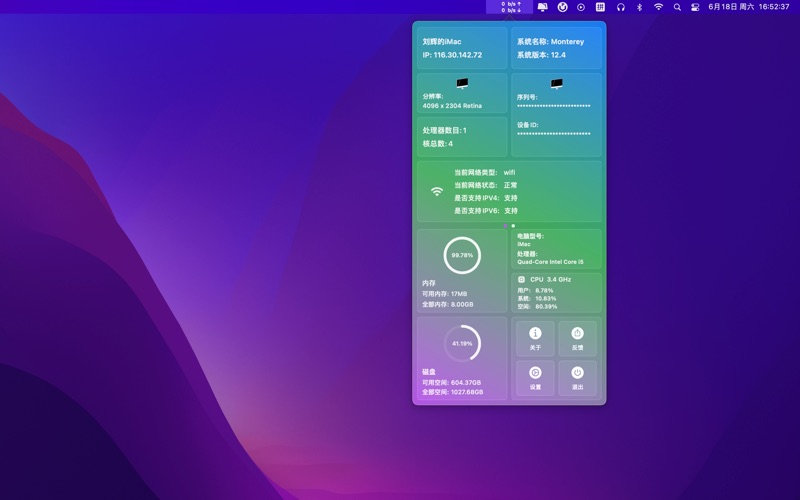Viewport: 800px width, 500px height.
Task: Click the memory usage 99.78% ring
Action: pos(462,255)
